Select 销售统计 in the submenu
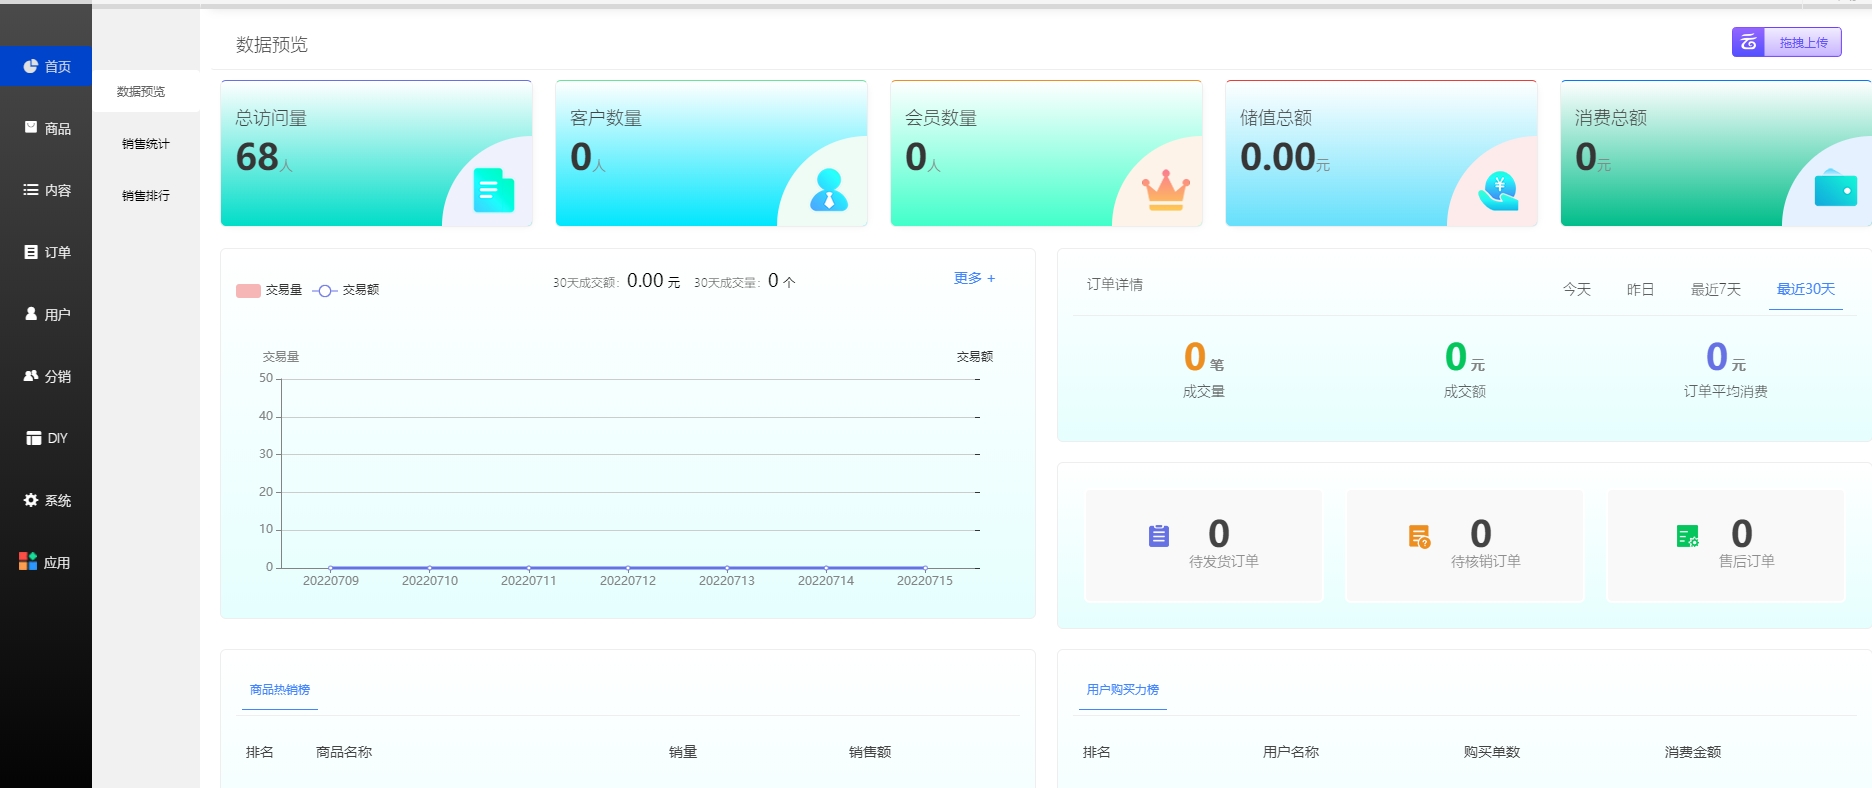This screenshot has width=1872, height=788. pos(146,143)
